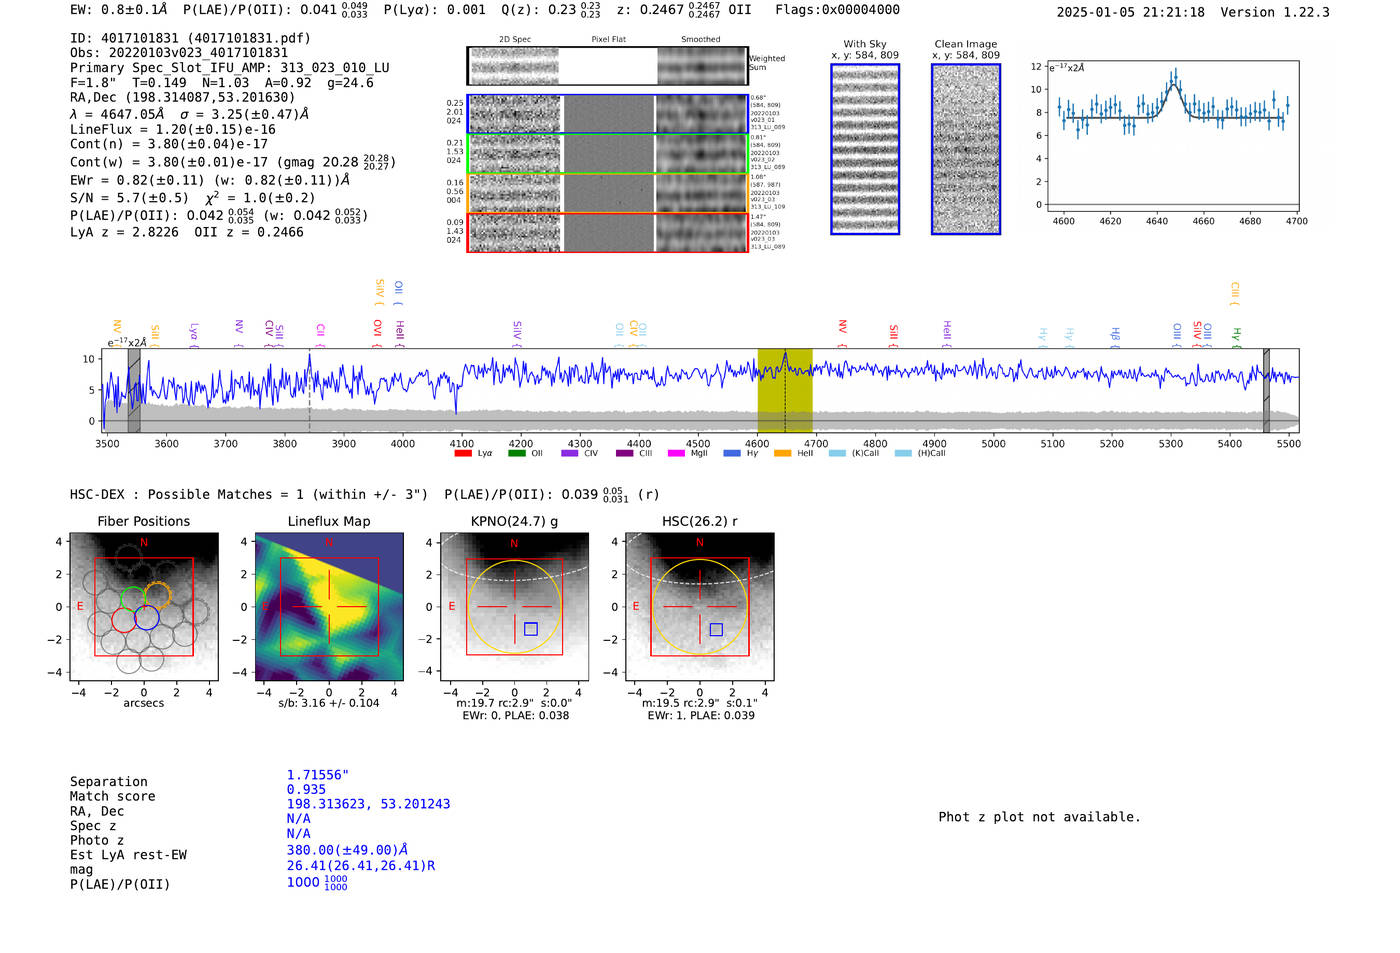Viewport: 1400px width, 953px height.
Task: Open the KPNO(24.7) g image
Action: pyautogui.click(x=514, y=607)
